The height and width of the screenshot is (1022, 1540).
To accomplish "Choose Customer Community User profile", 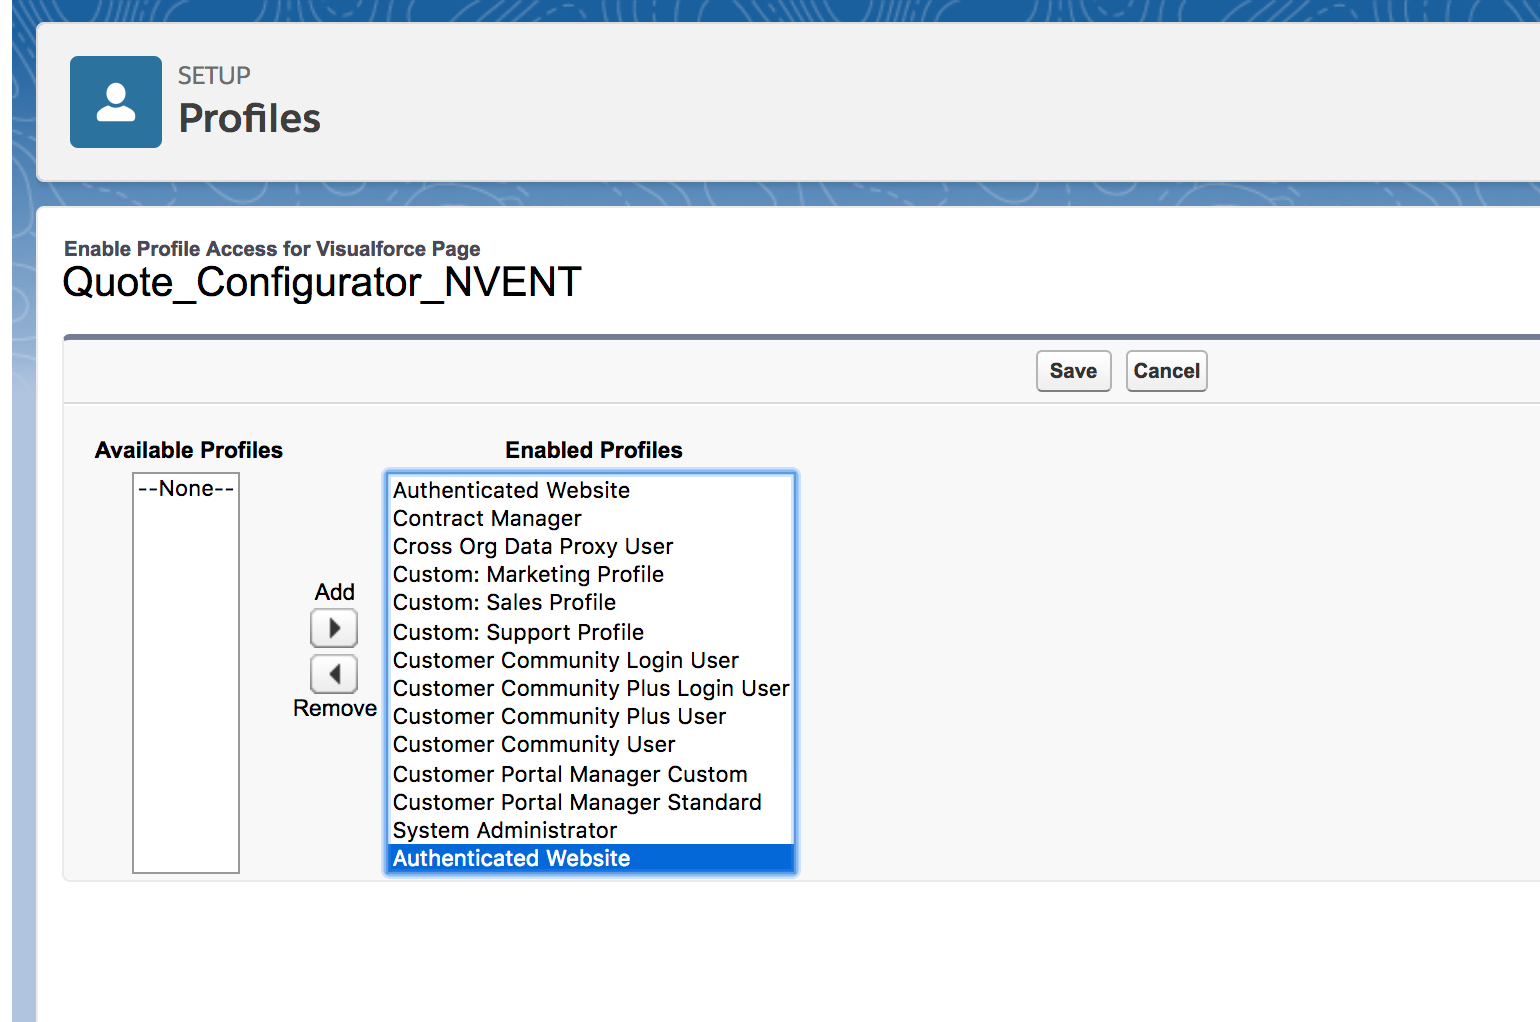I will (x=534, y=745).
